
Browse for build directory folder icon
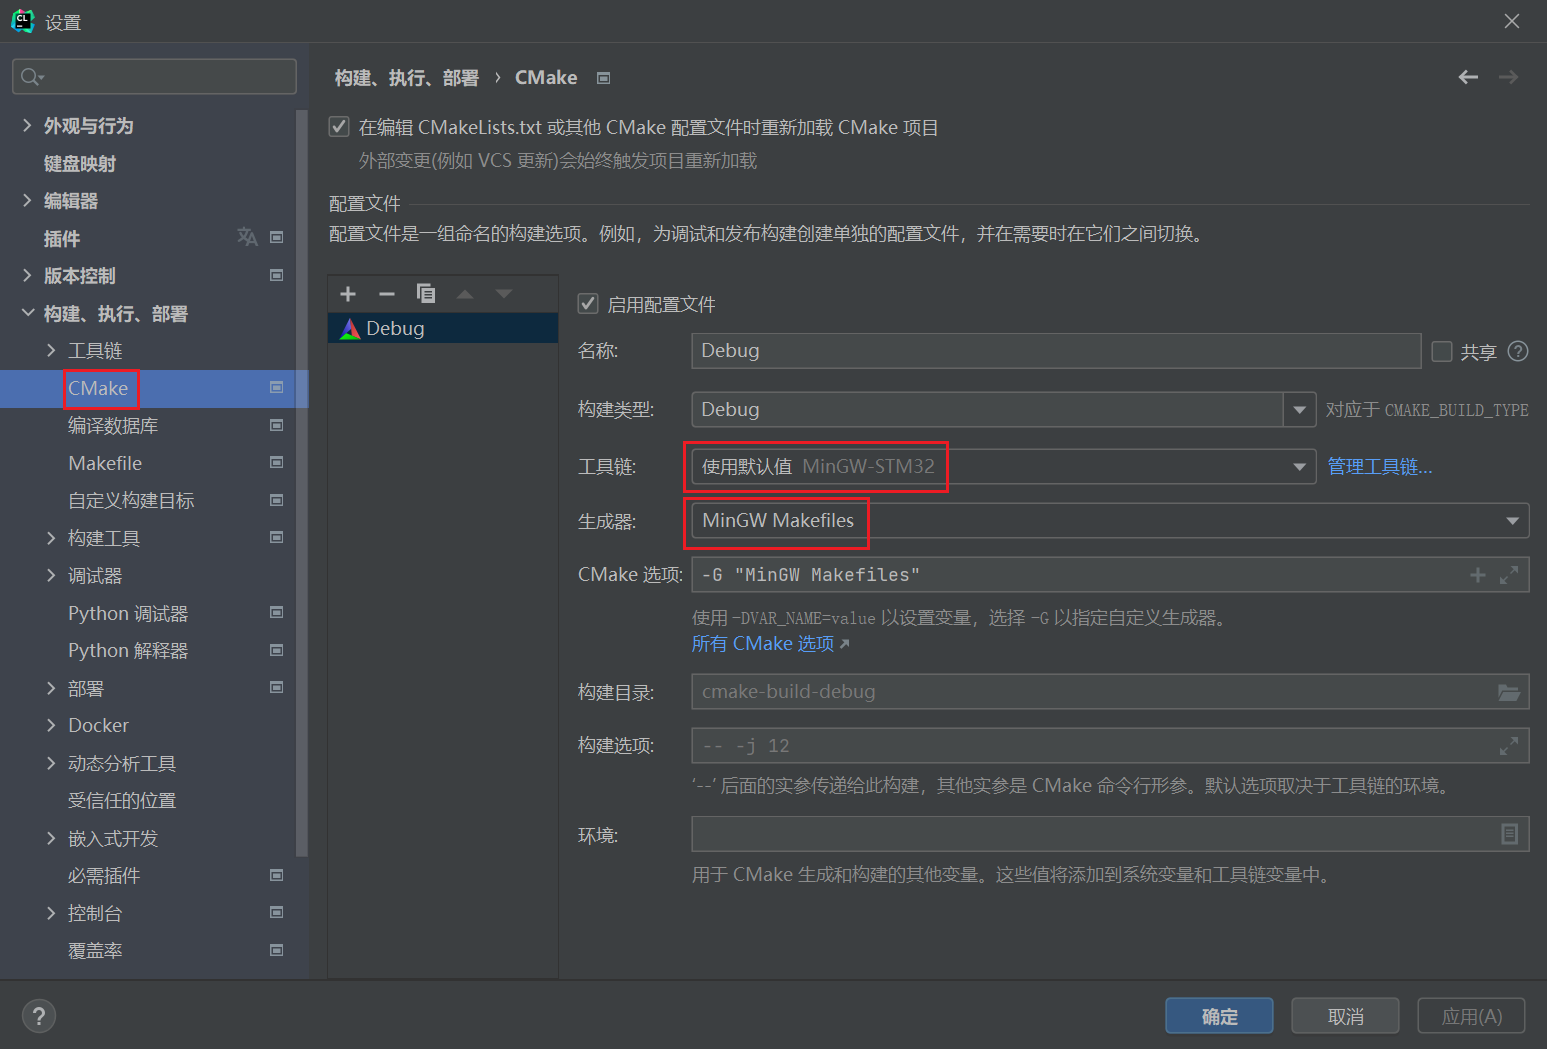1509,692
